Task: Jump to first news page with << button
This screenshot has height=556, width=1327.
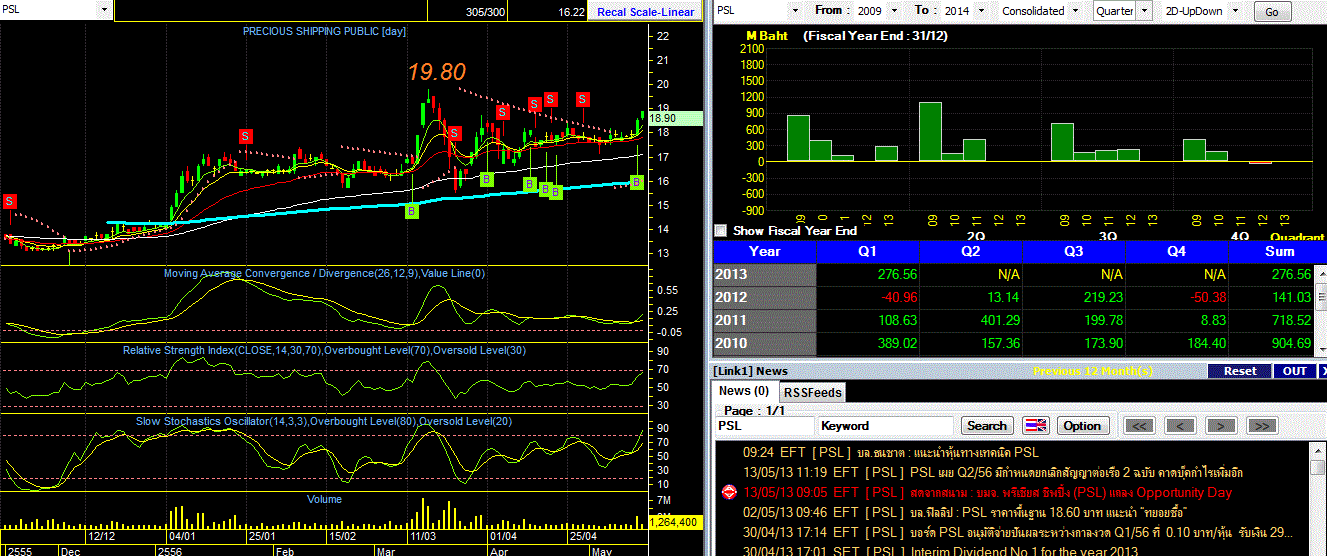Action: (x=1139, y=426)
